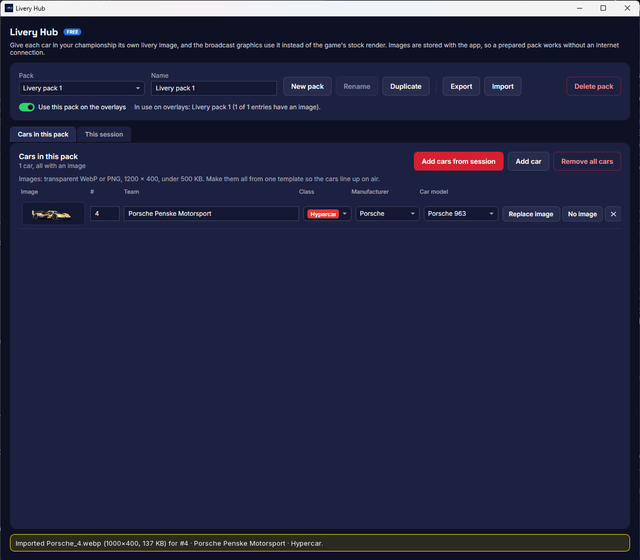Open the Hypercar class dropdown
640x560 pixels.
[x=327, y=214]
